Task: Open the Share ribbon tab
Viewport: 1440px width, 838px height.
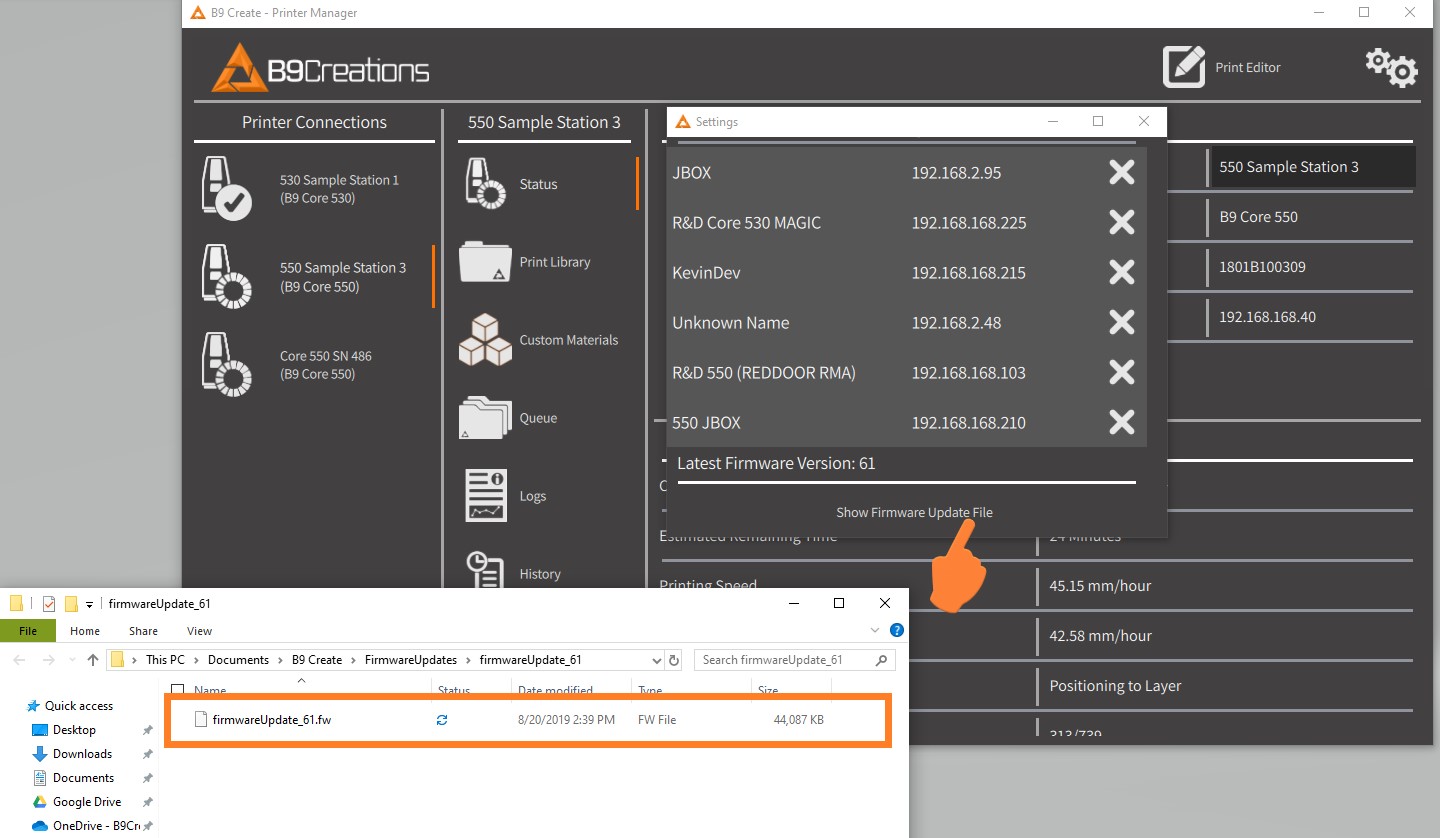Action: tap(143, 631)
